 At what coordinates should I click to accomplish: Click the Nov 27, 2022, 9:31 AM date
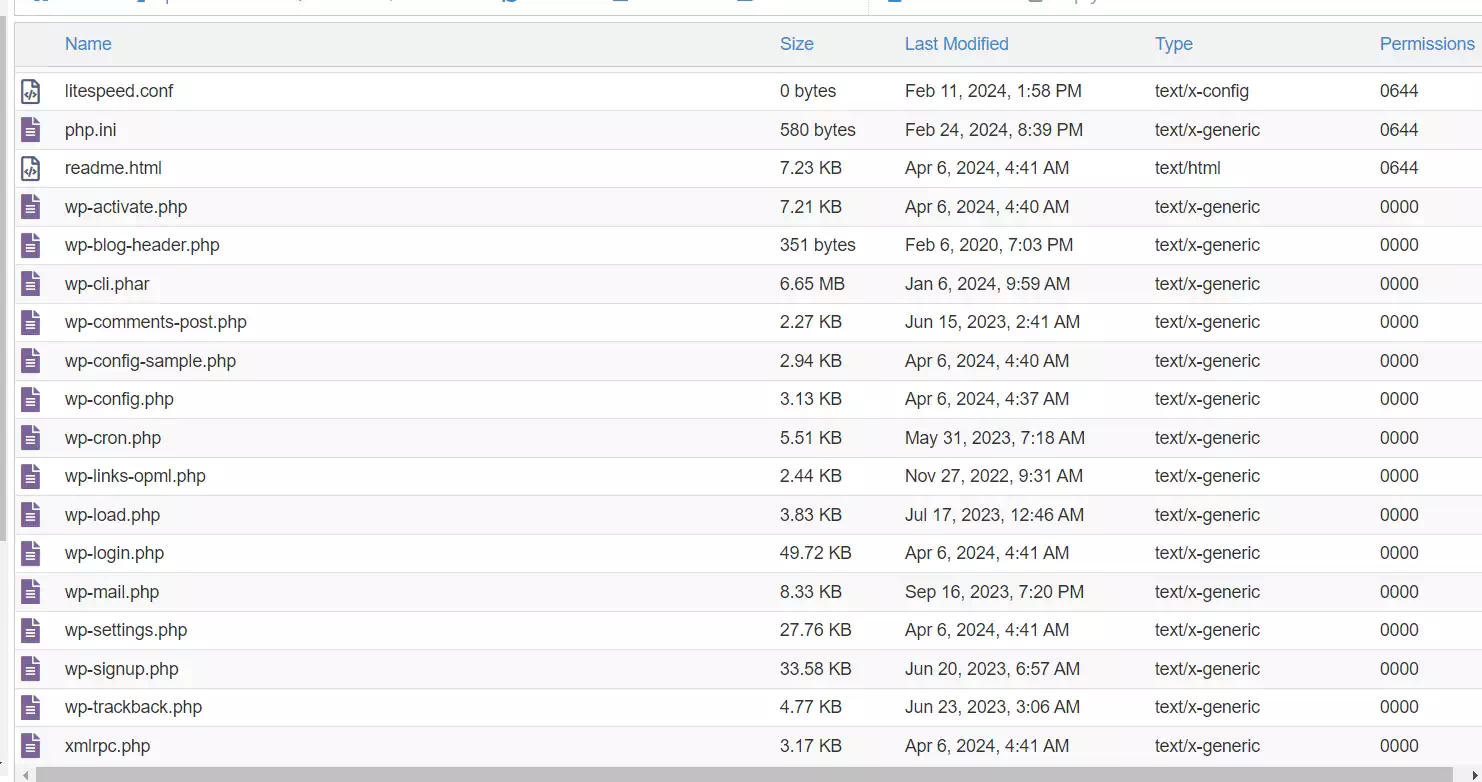tap(994, 476)
